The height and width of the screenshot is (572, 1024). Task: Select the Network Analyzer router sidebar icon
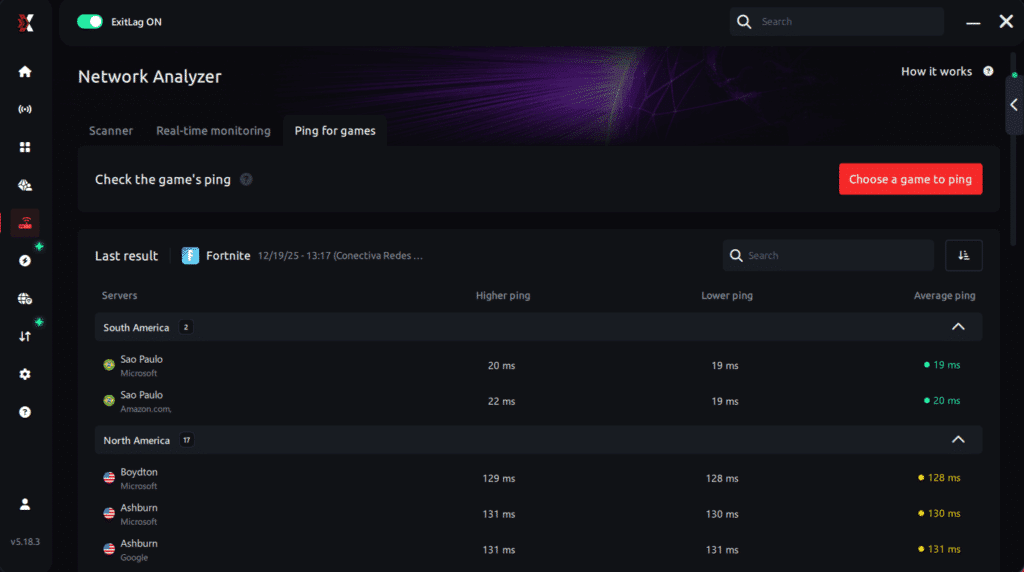click(25, 223)
